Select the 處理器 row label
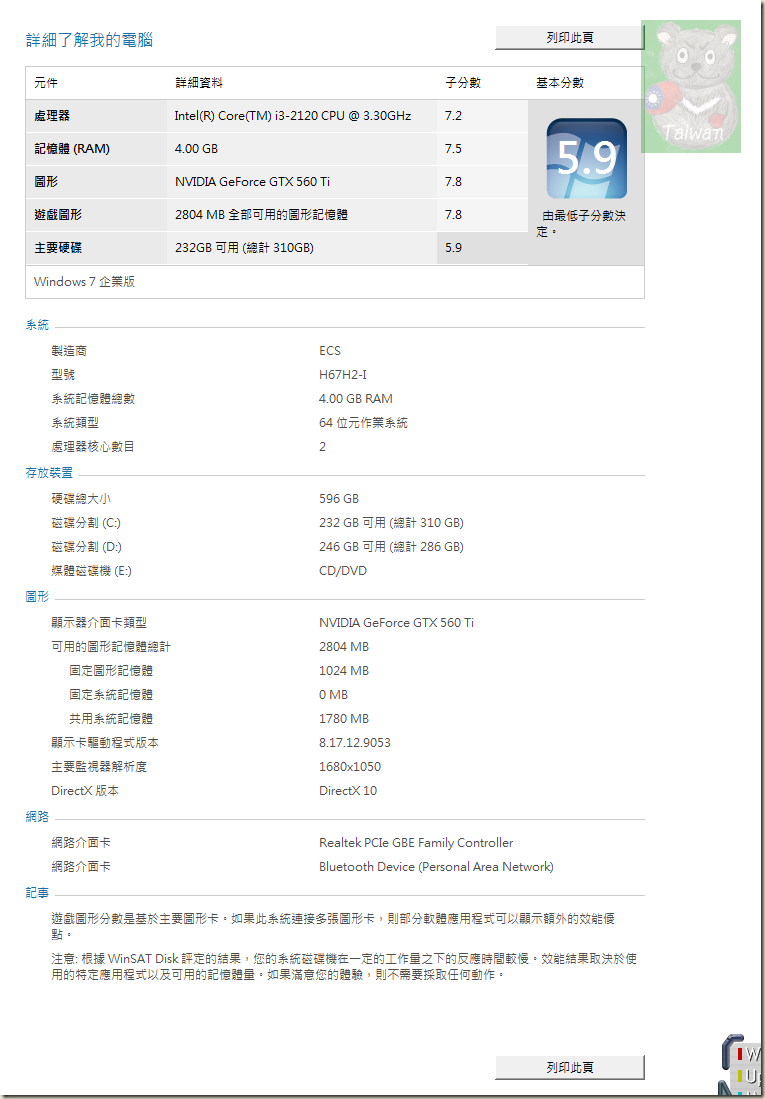The height and width of the screenshot is (1099, 765). 53,116
